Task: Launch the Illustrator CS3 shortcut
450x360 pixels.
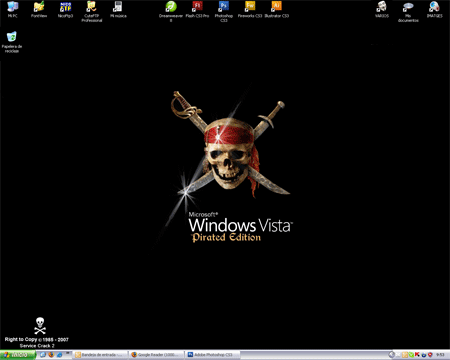Action: click(277, 9)
